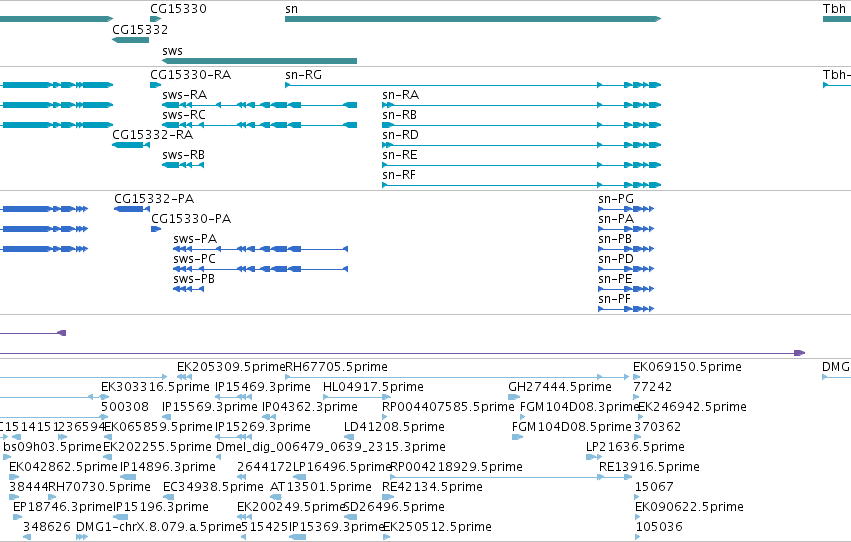
Task: Click the 105036 feature label
Action: pos(659,527)
